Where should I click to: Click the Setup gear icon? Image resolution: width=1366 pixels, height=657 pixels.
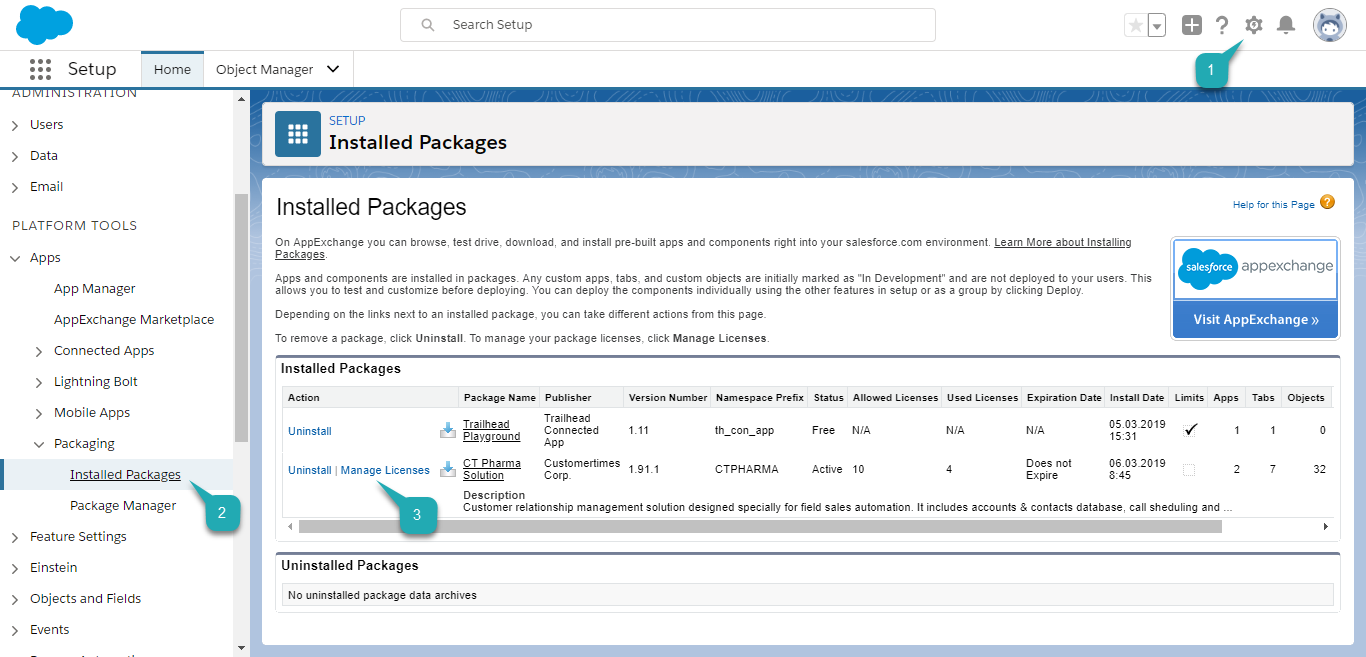[x=1253, y=25]
